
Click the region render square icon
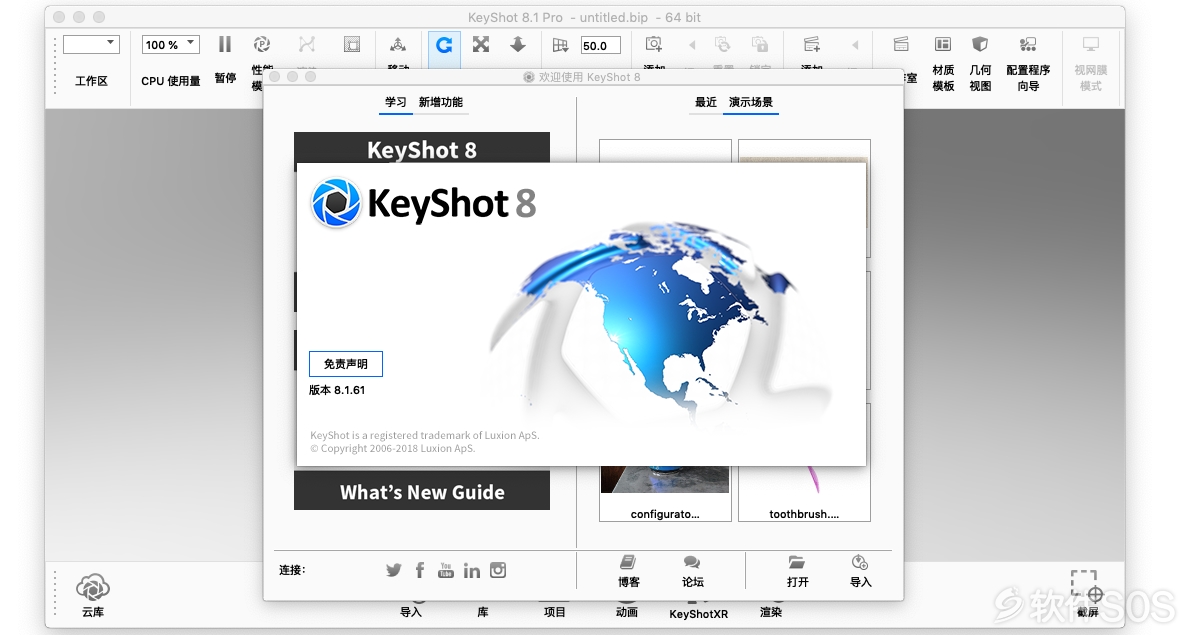tap(352, 45)
